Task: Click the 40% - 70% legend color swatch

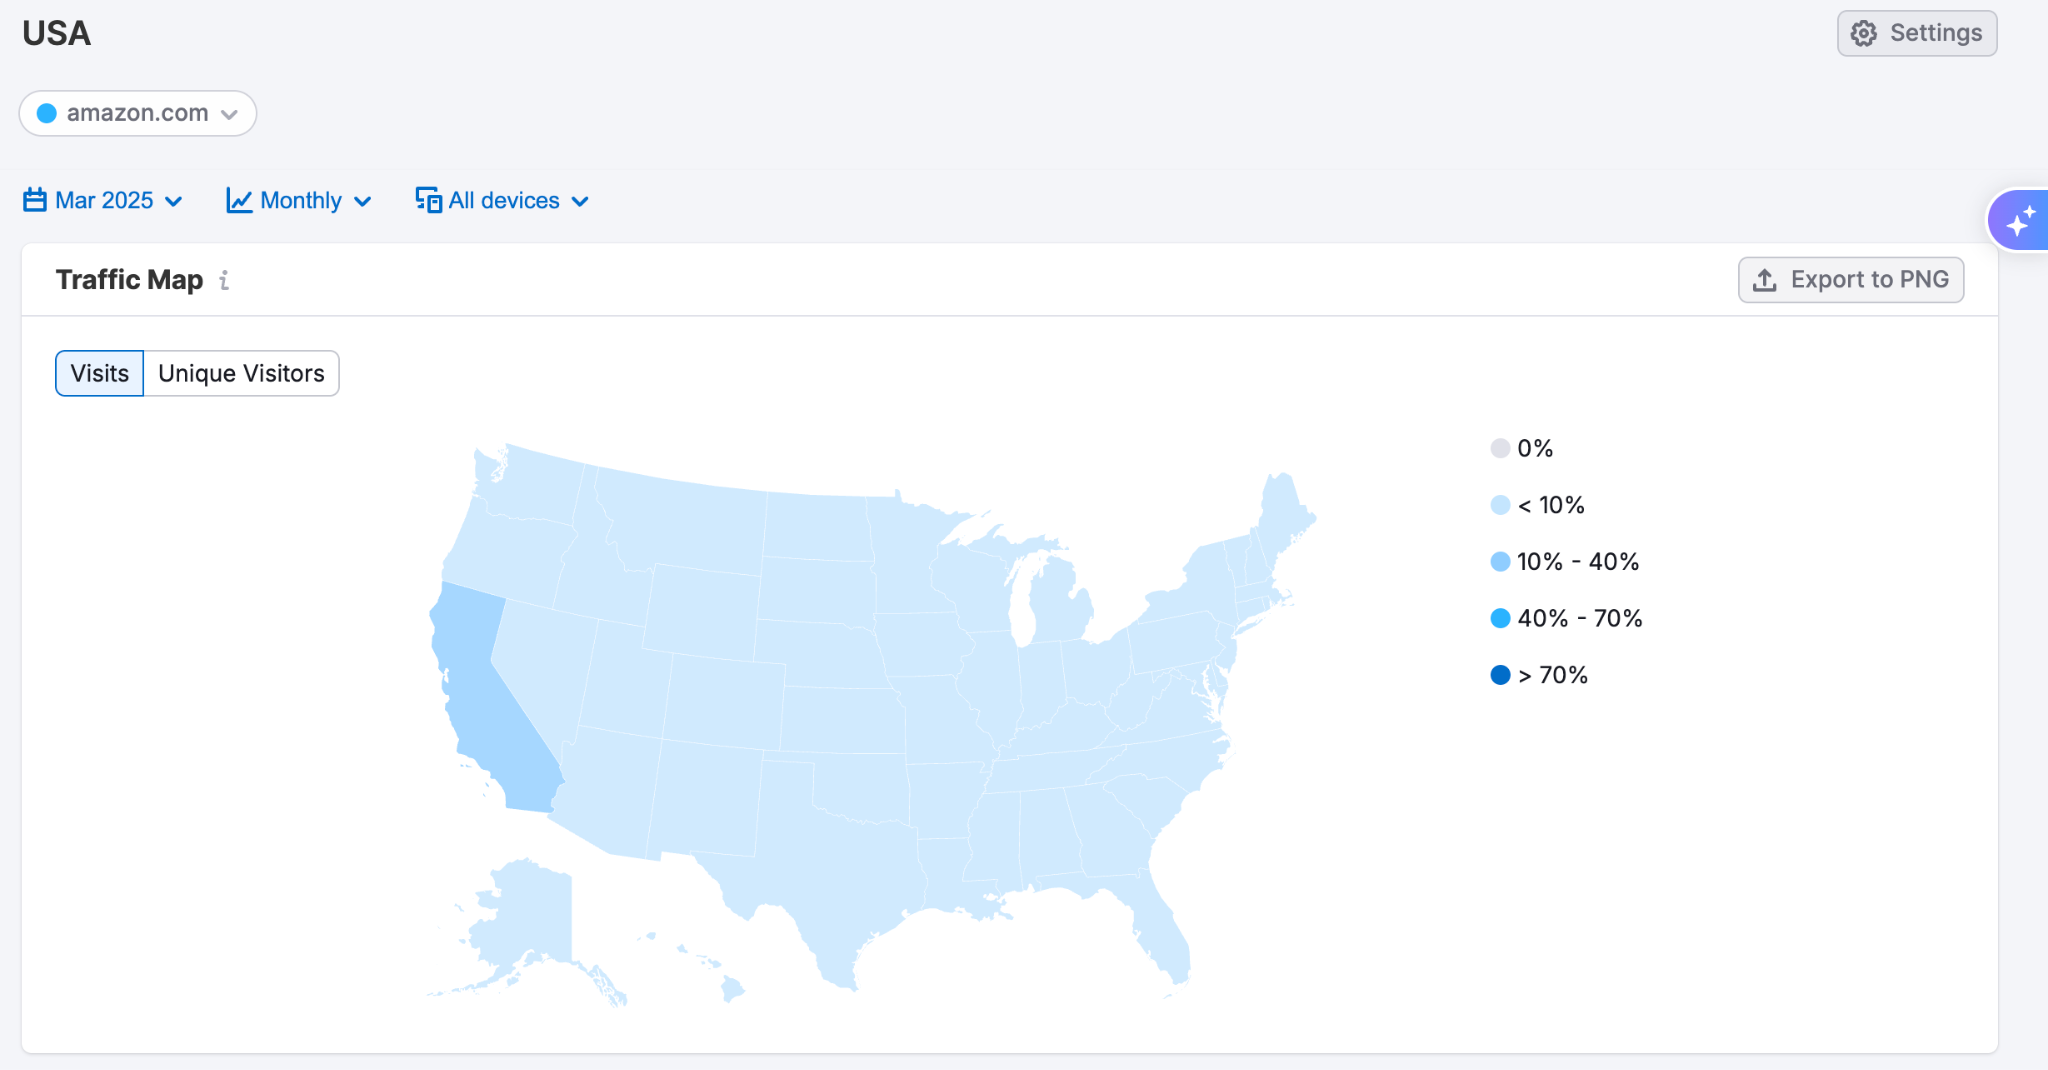Action: 1499,617
